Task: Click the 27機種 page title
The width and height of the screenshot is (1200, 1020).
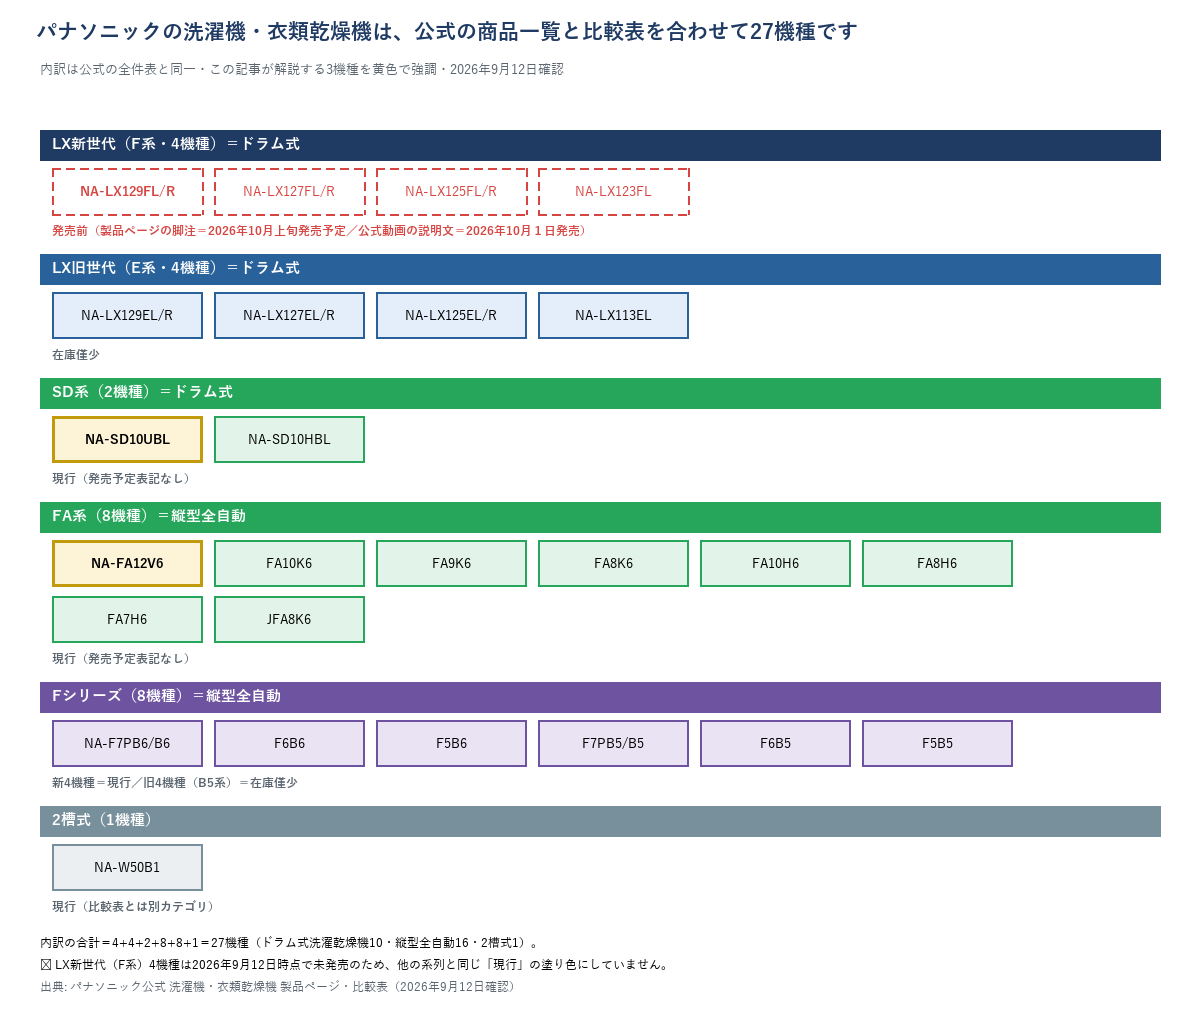Action: click(x=447, y=31)
